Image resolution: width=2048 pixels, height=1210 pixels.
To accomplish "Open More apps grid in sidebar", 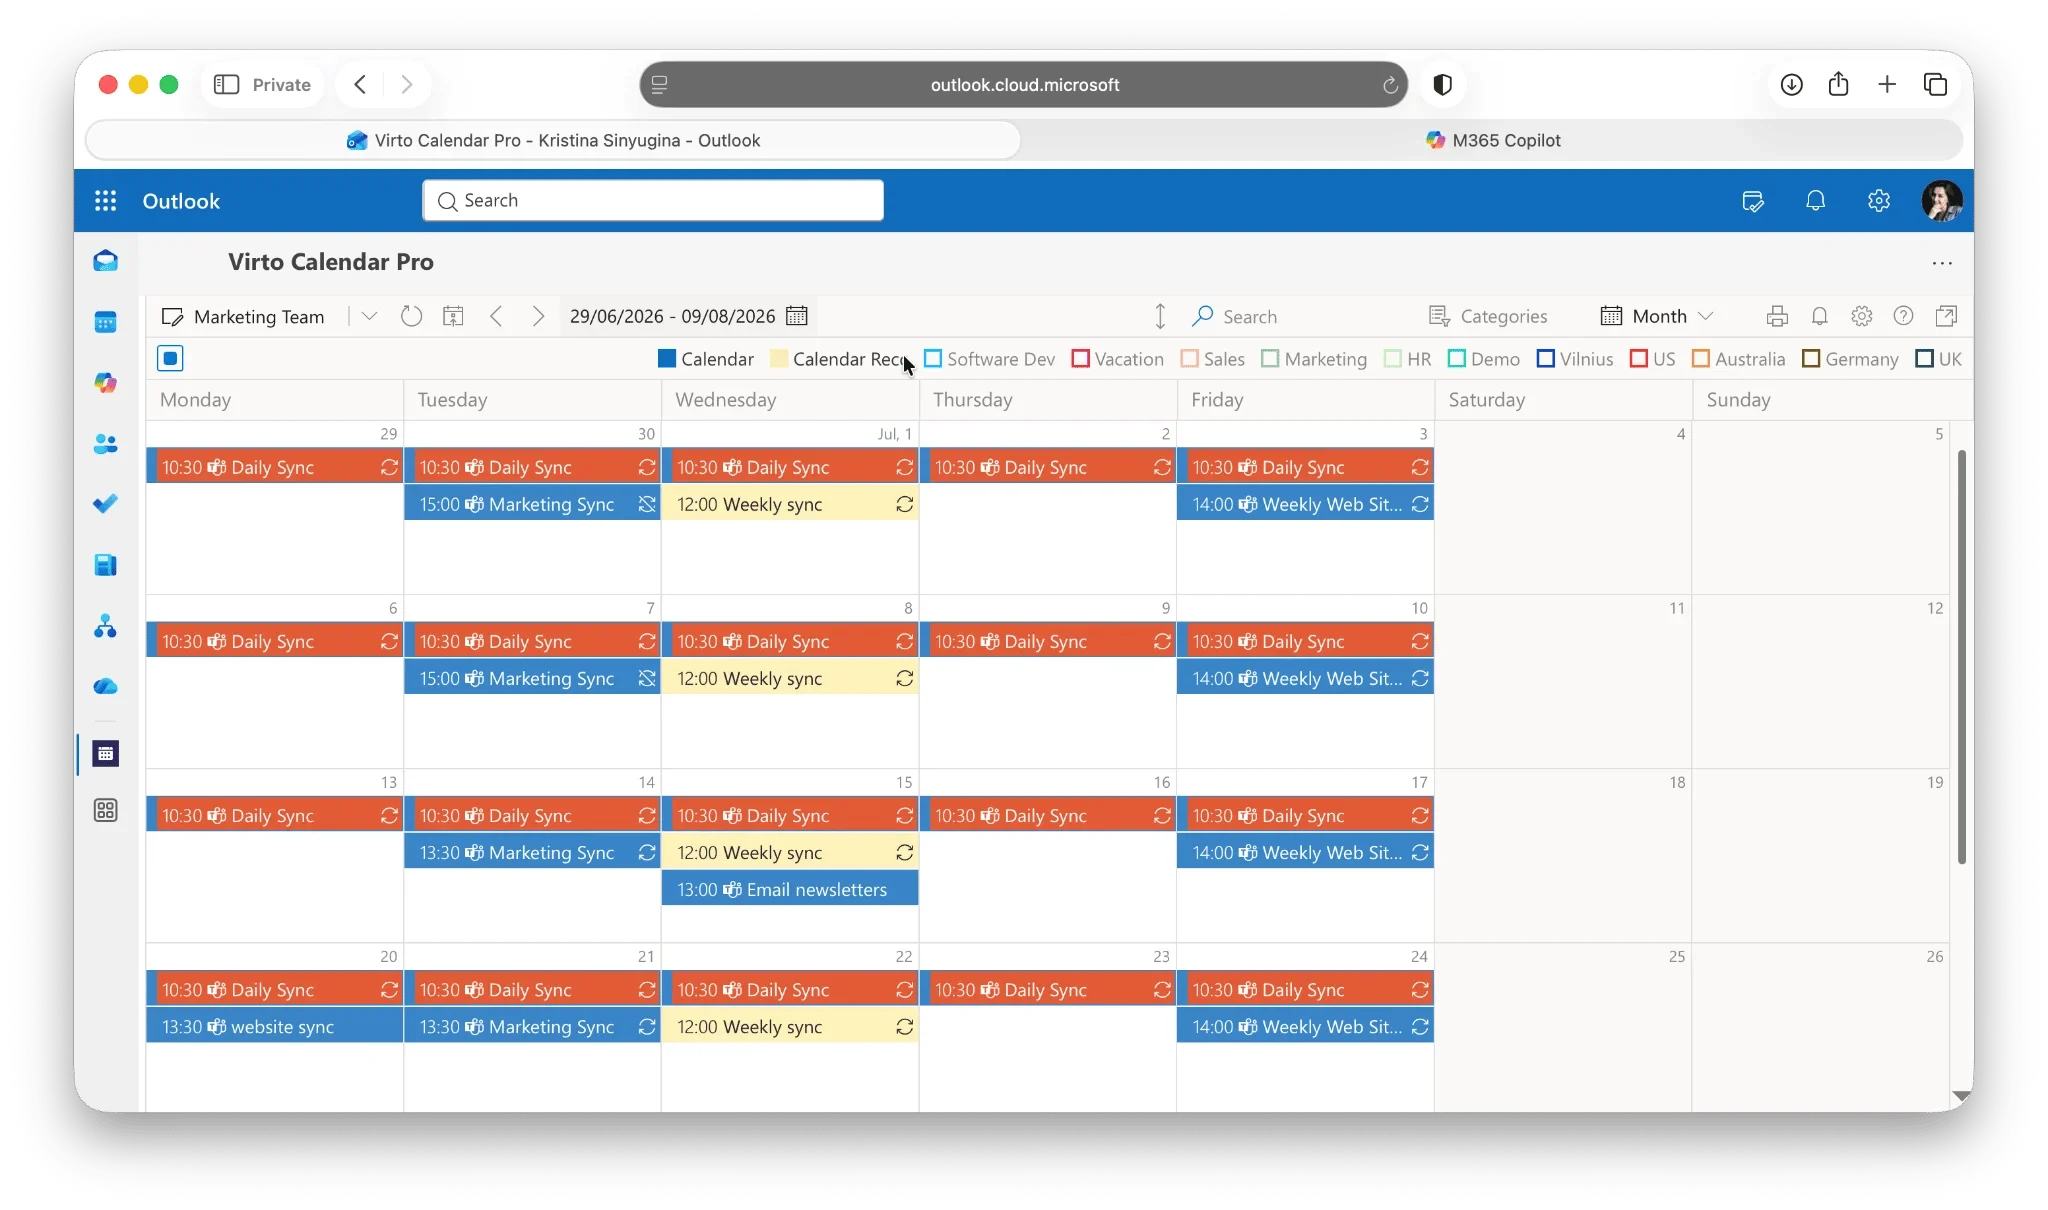I will click(x=105, y=810).
